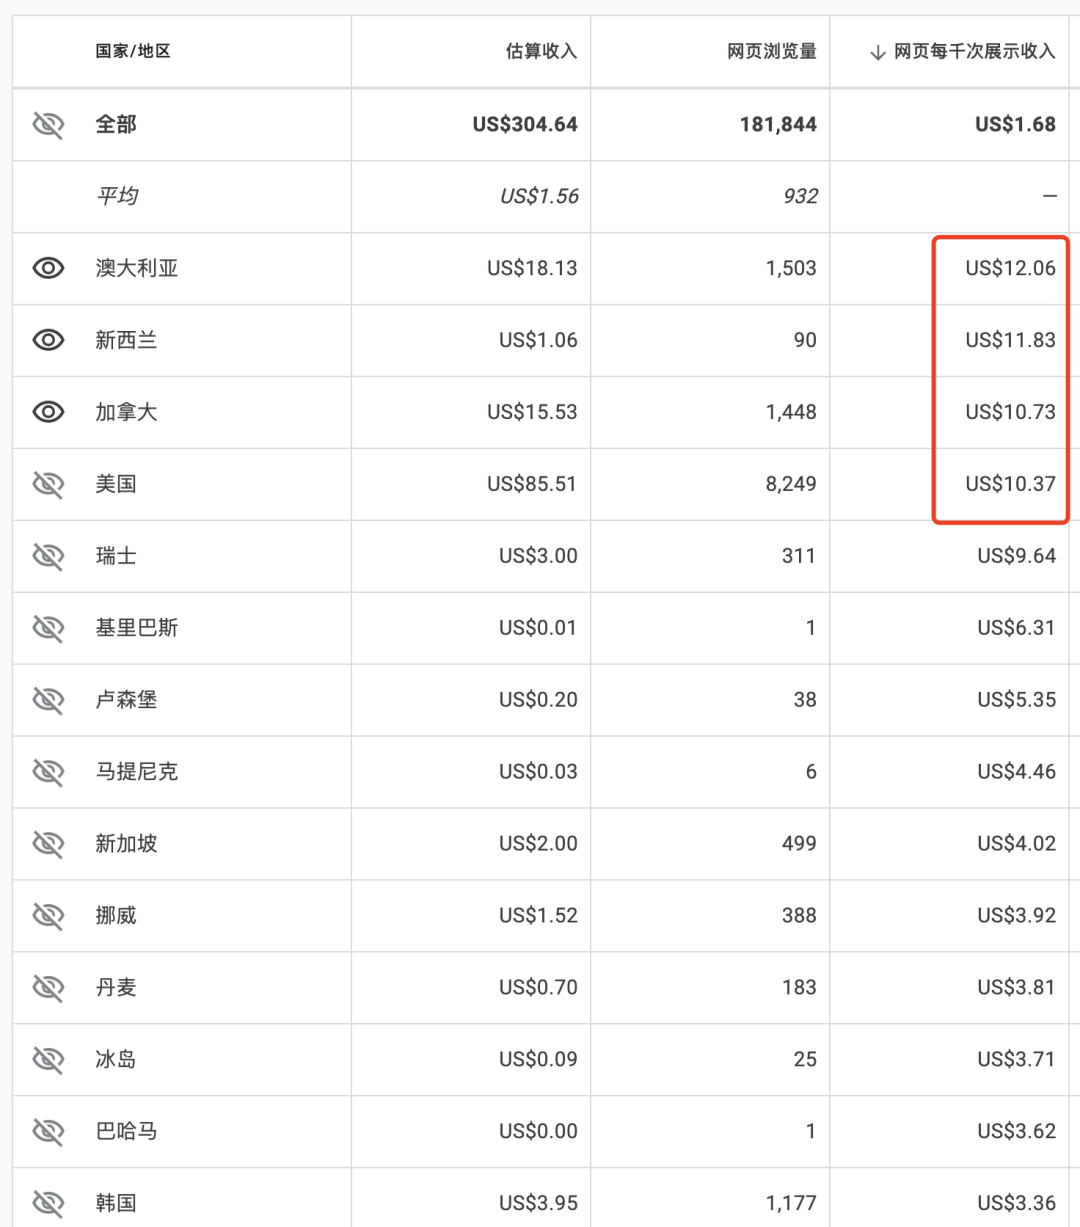Click the 8,249 page views cell
This screenshot has width=1080, height=1227.
791,484
